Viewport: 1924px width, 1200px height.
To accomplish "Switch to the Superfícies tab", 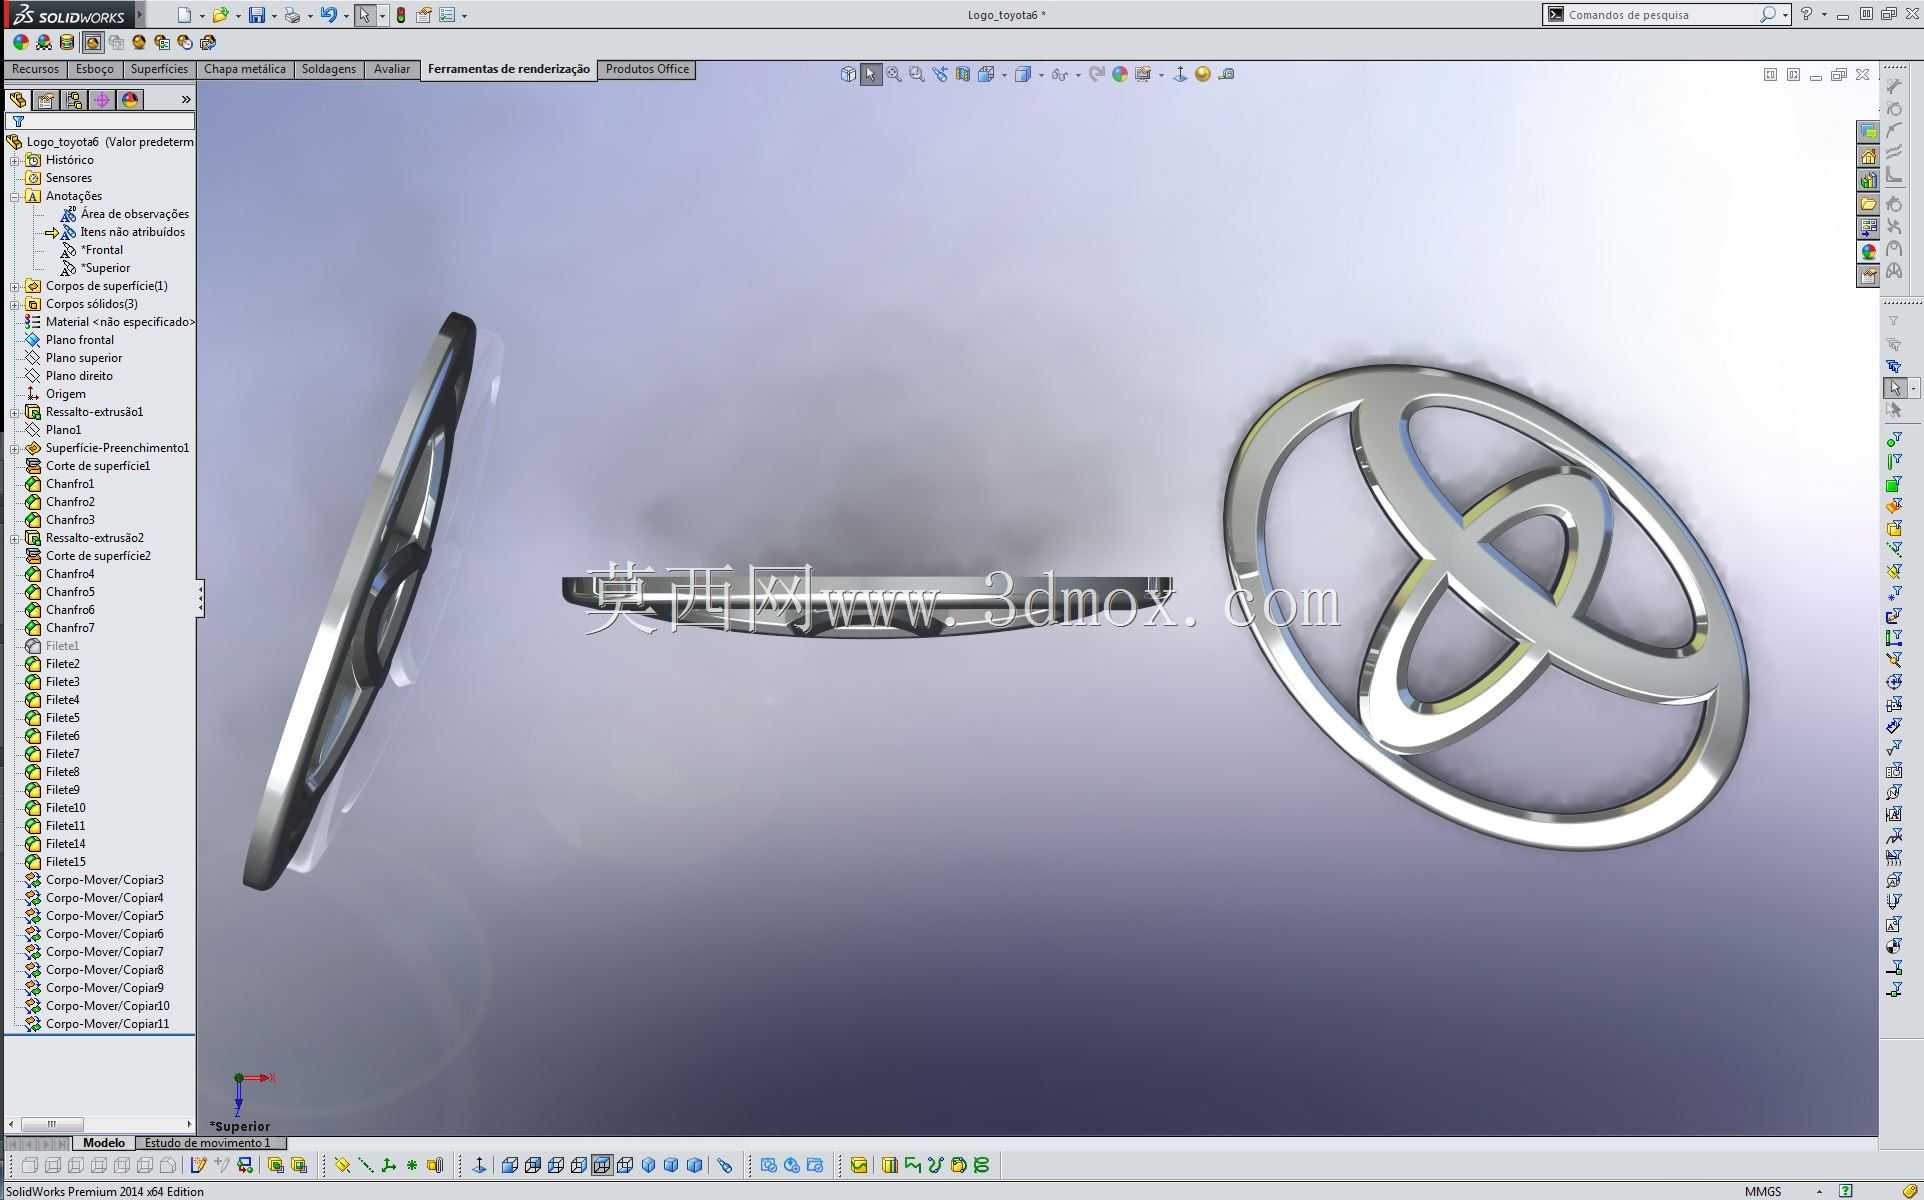I will click(x=159, y=69).
